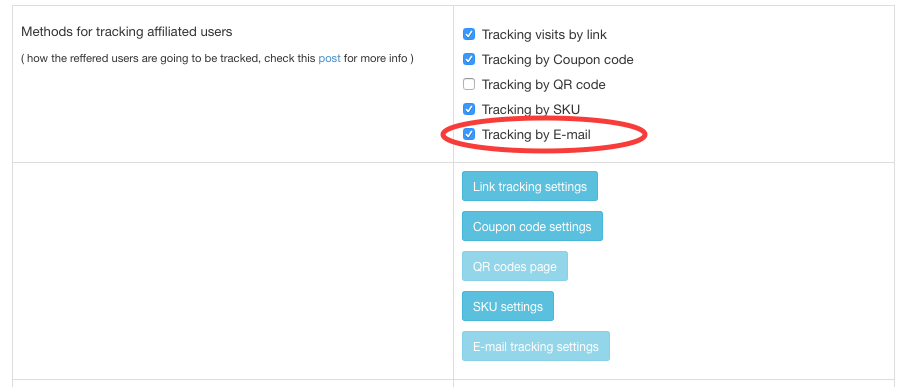The height and width of the screenshot is (387, 901).
Task: Click the SKU settings button
Action: pos(508,306)
